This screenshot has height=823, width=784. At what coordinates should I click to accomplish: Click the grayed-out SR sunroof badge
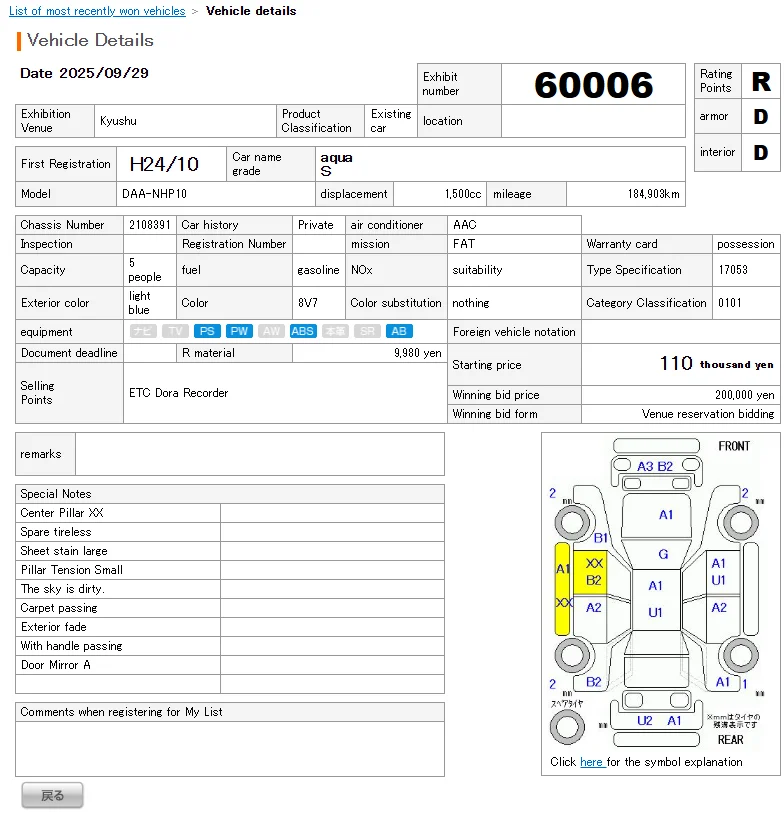(367, 331)
